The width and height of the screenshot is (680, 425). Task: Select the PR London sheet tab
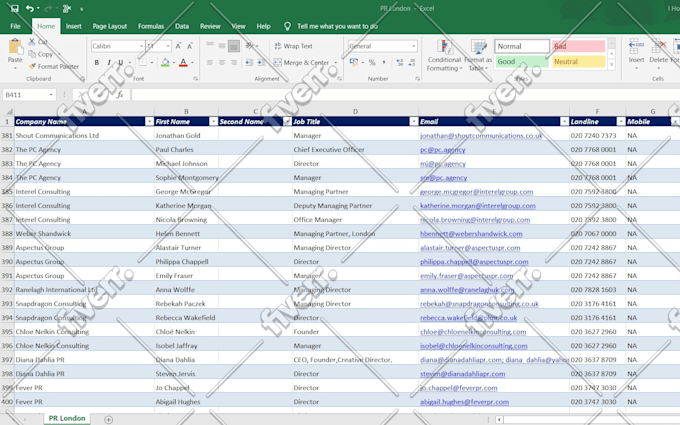pyautogui.click(x=67, y=418)
